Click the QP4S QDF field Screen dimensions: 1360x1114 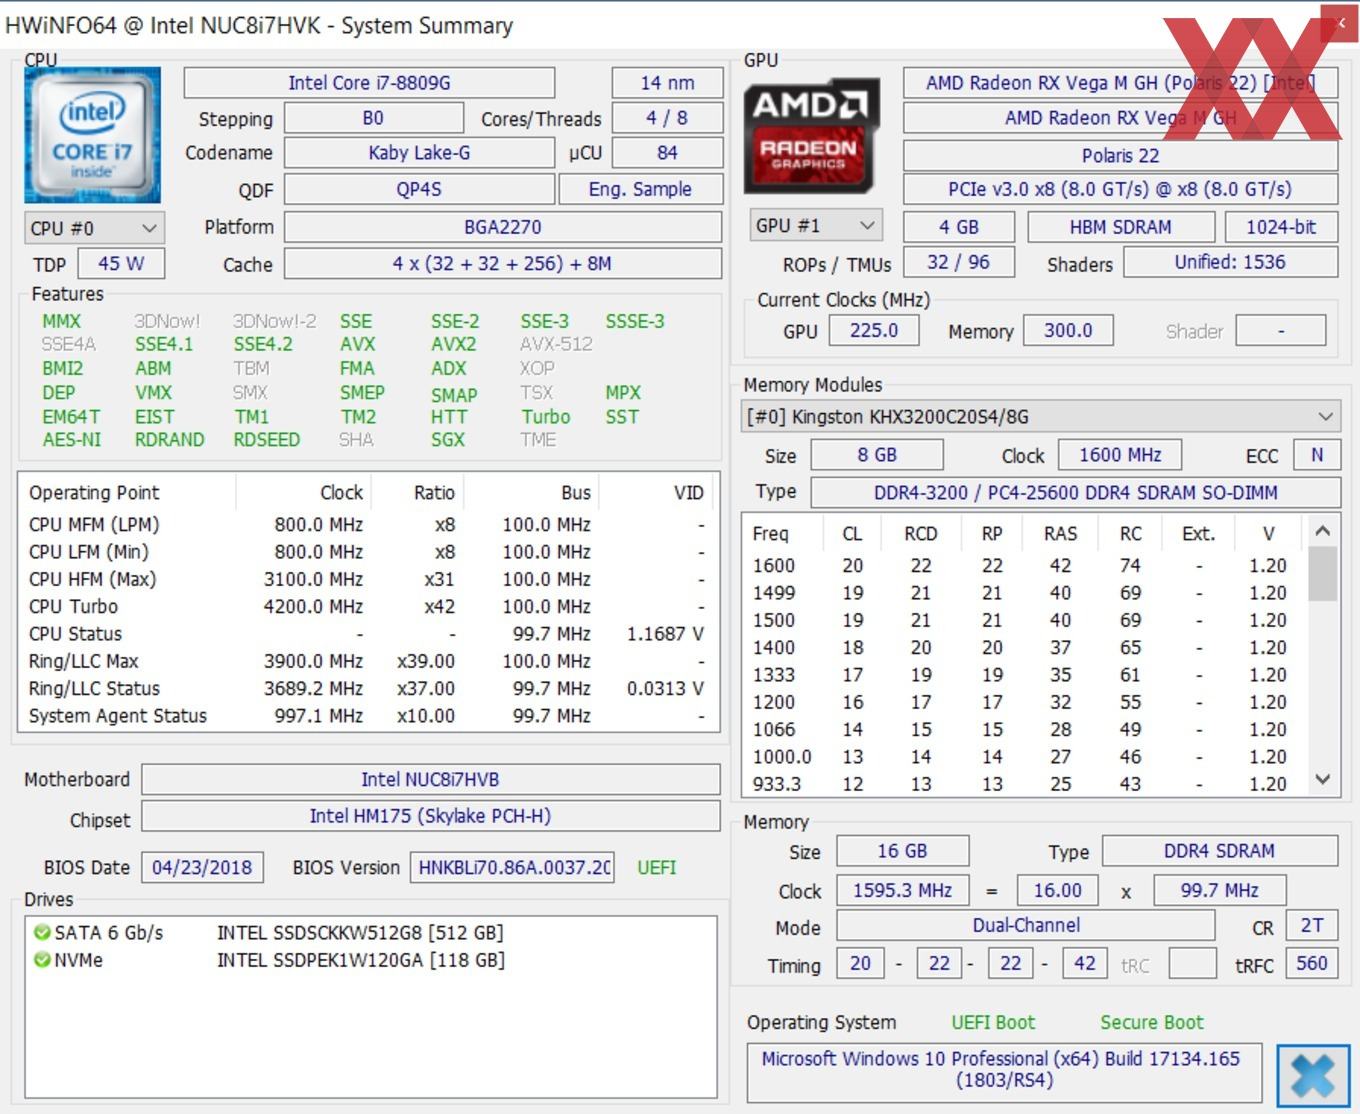419,189
